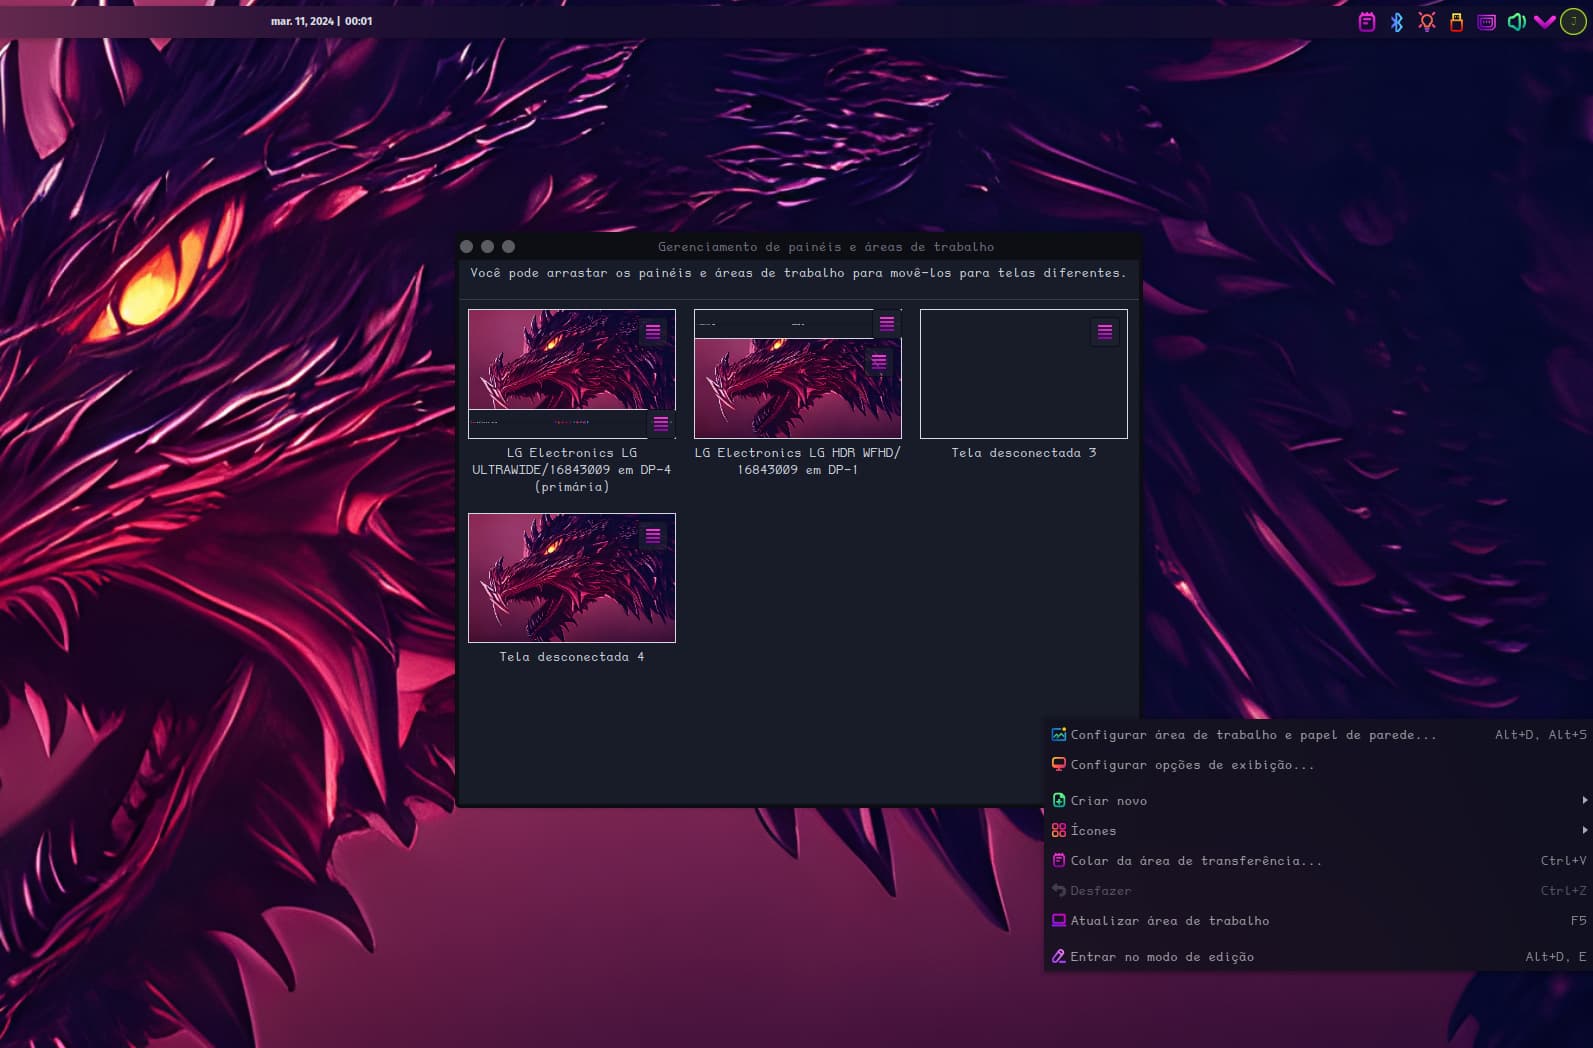Click the grid icon beside Ícones
The width and height of the screenshot is (1593, 1048).
1058,830
